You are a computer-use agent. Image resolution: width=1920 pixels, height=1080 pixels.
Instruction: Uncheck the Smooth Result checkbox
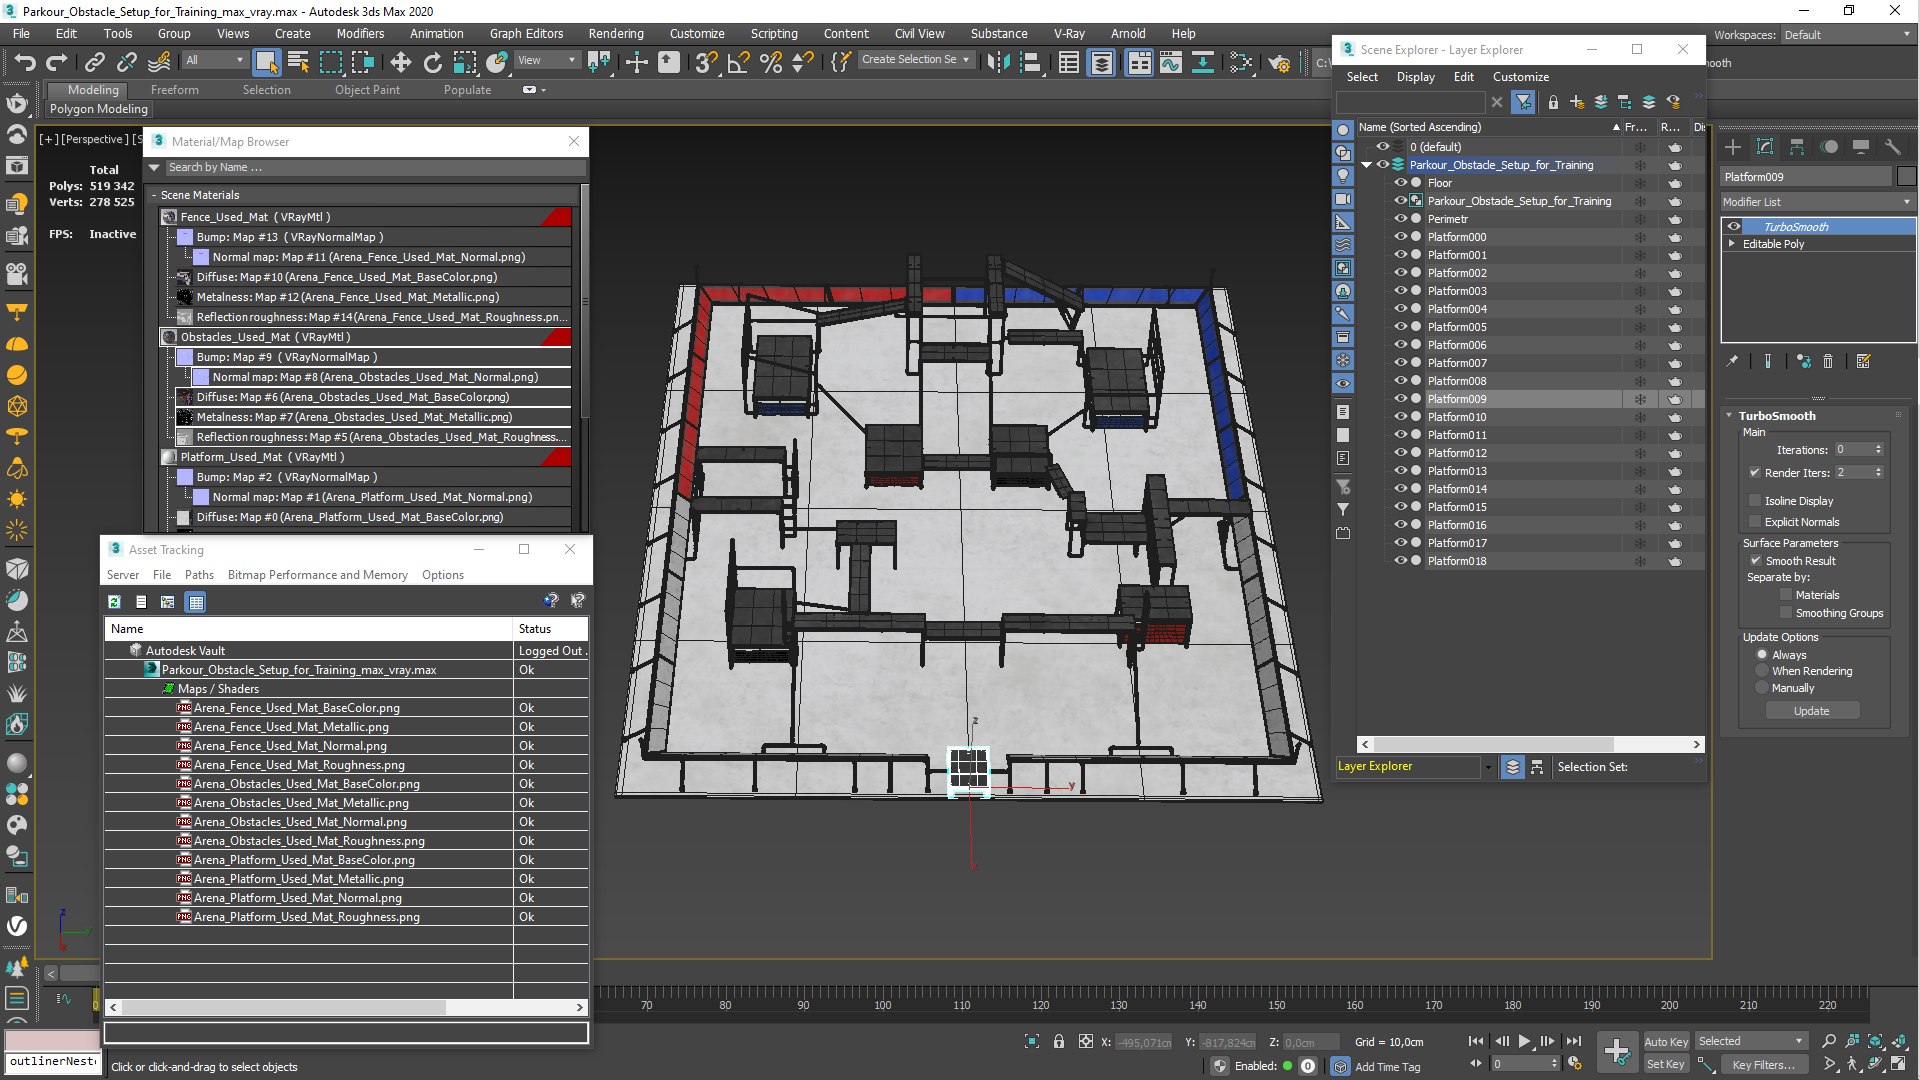(x=1755, y=561)
